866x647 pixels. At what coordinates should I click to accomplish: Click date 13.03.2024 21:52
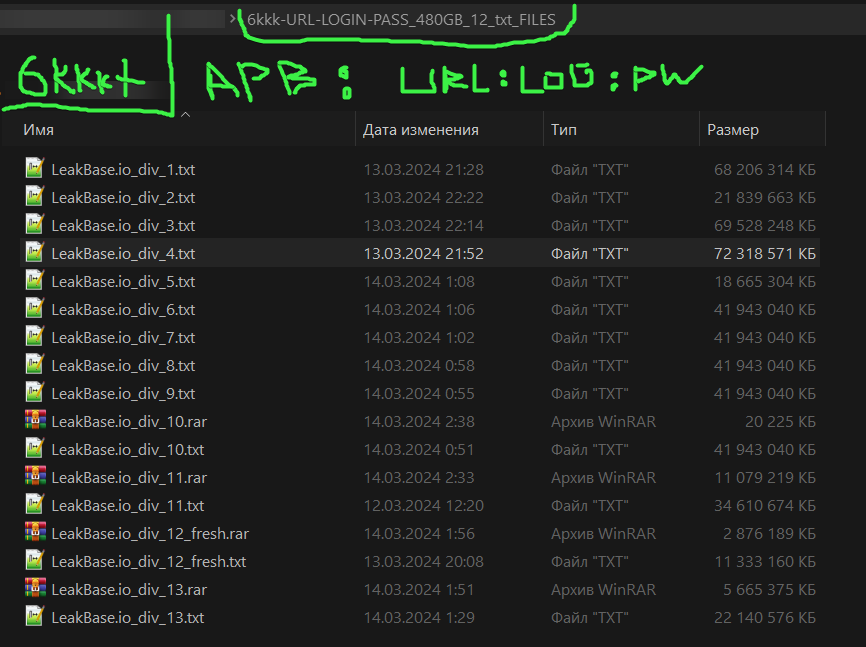click(424, 254)
